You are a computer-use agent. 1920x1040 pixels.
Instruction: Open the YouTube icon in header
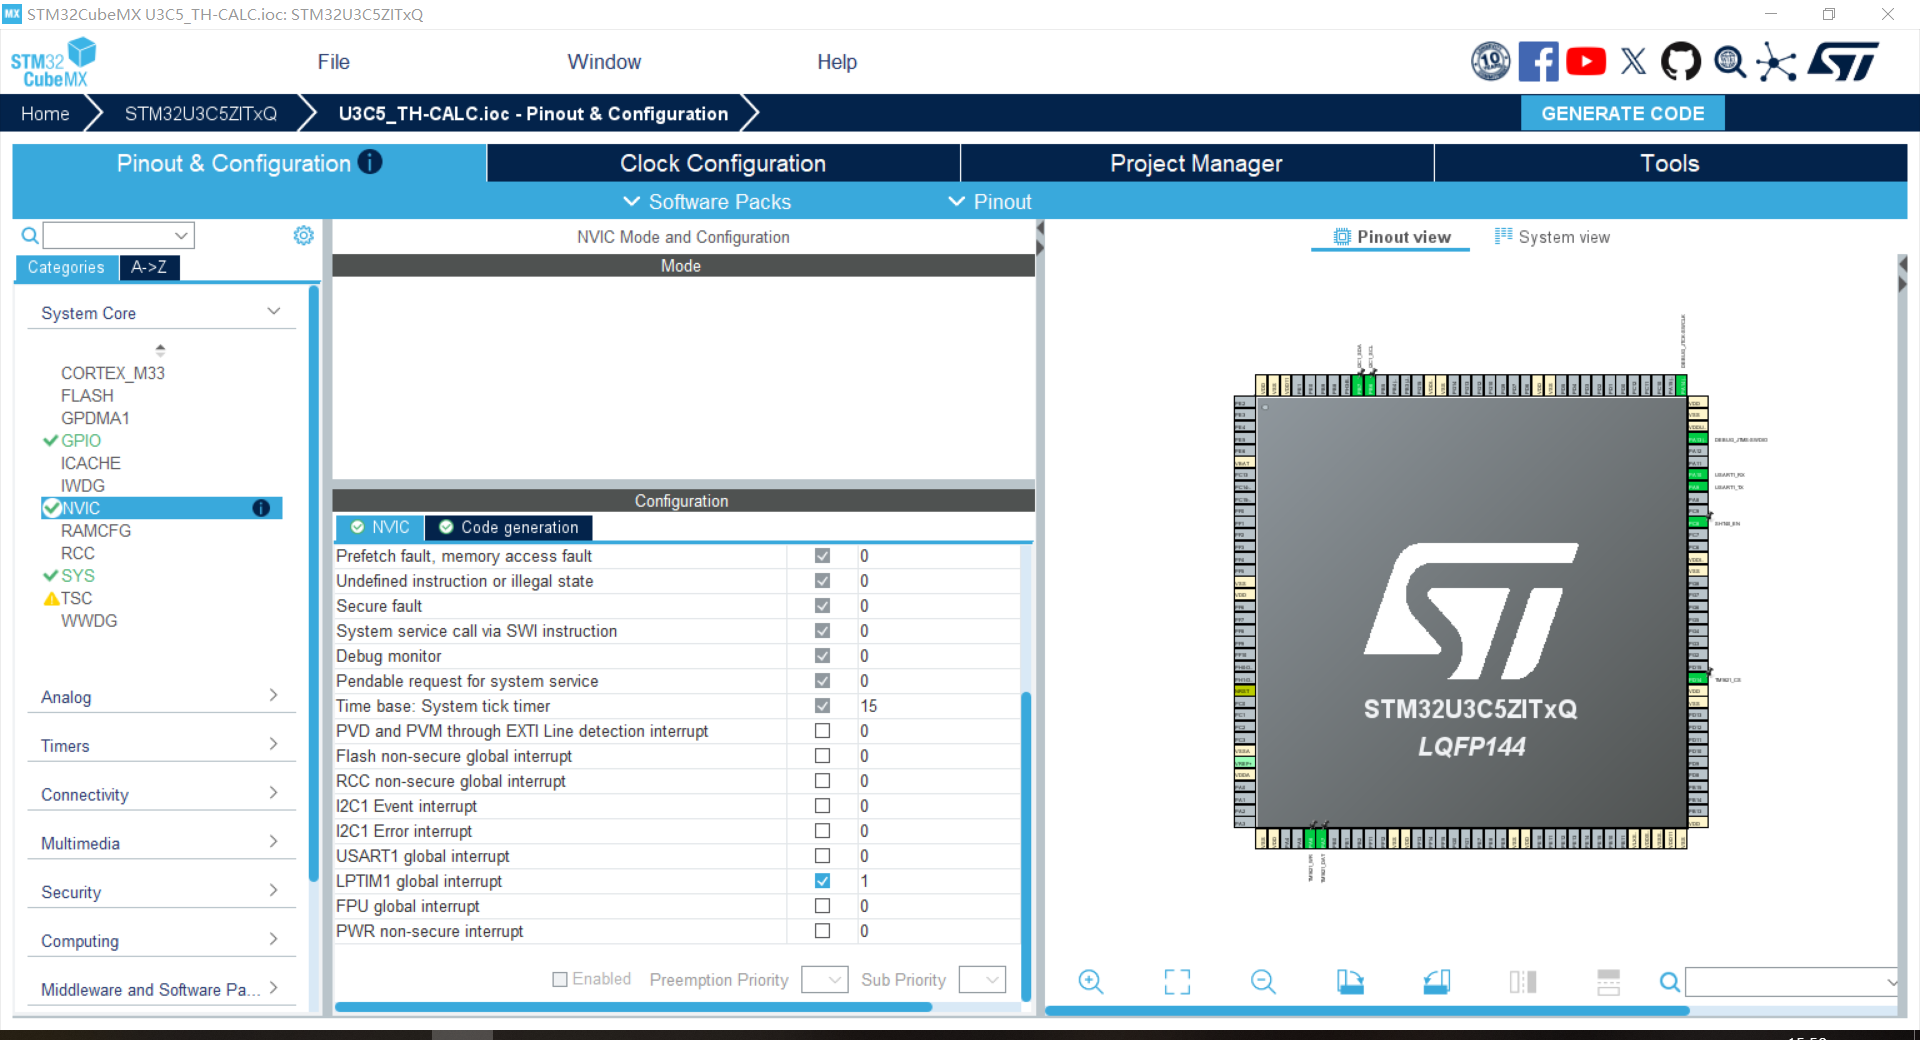click(x=1586, y=62)
